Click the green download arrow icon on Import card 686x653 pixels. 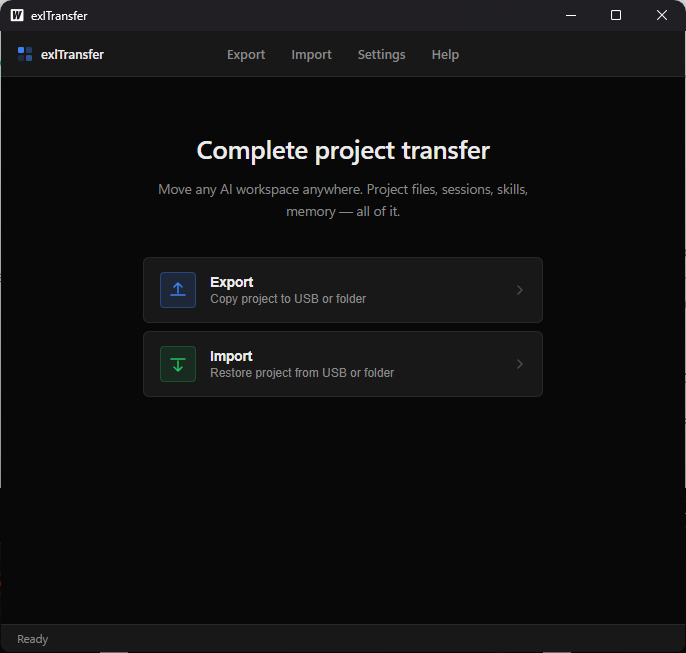point(178,364)
